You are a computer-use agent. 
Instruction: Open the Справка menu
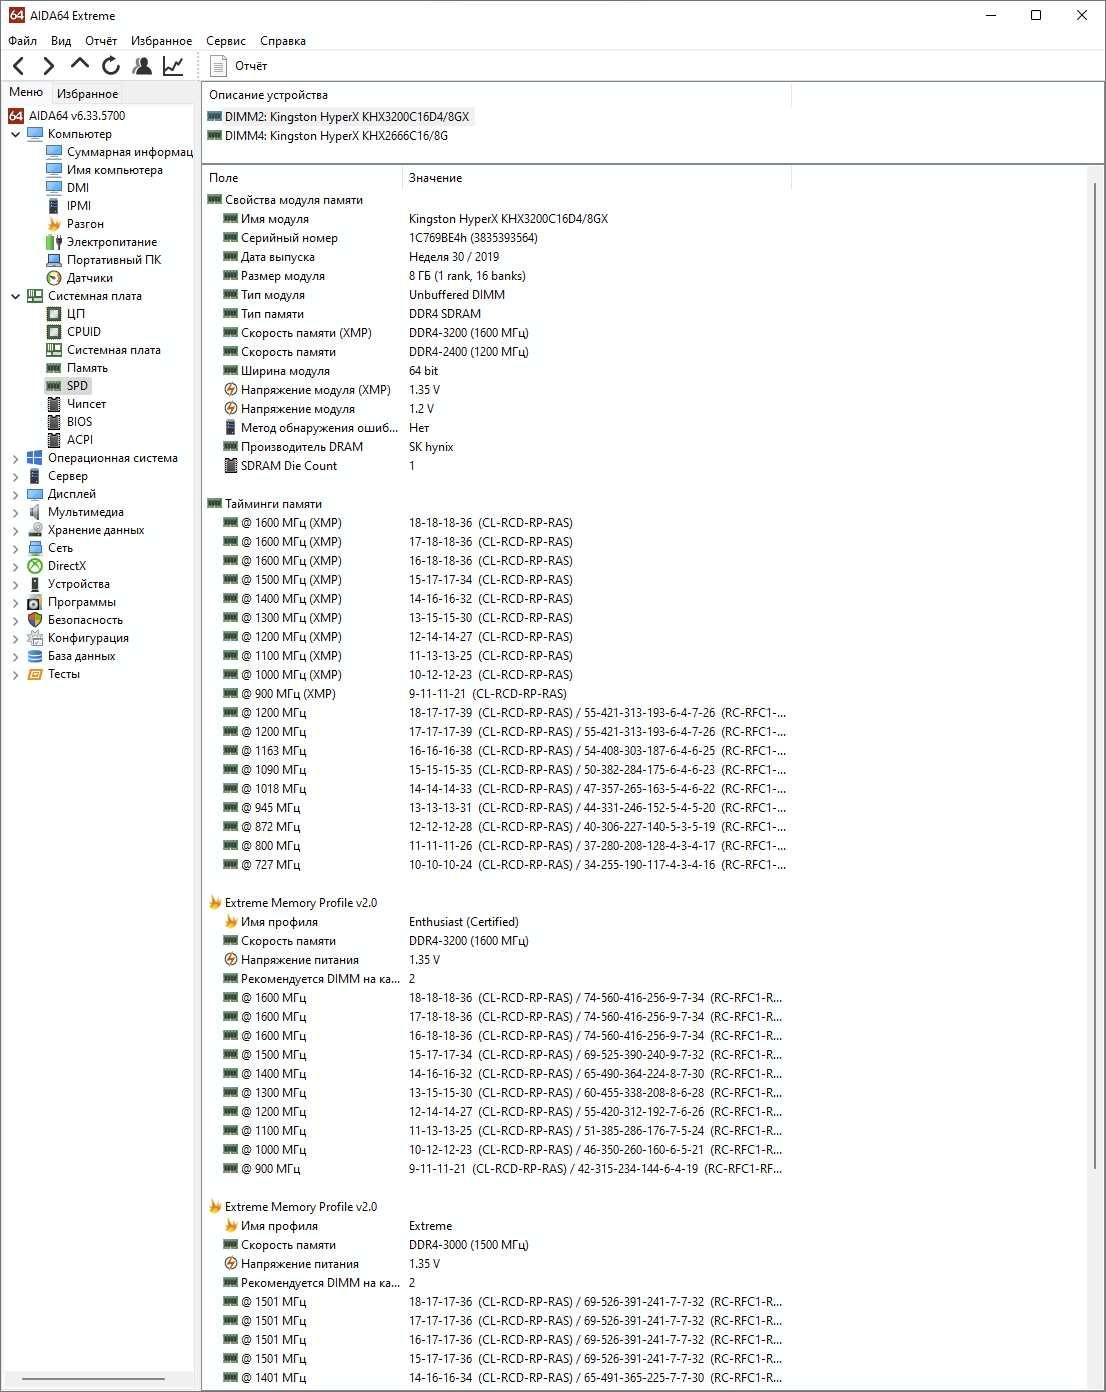[x=283, y=41]
